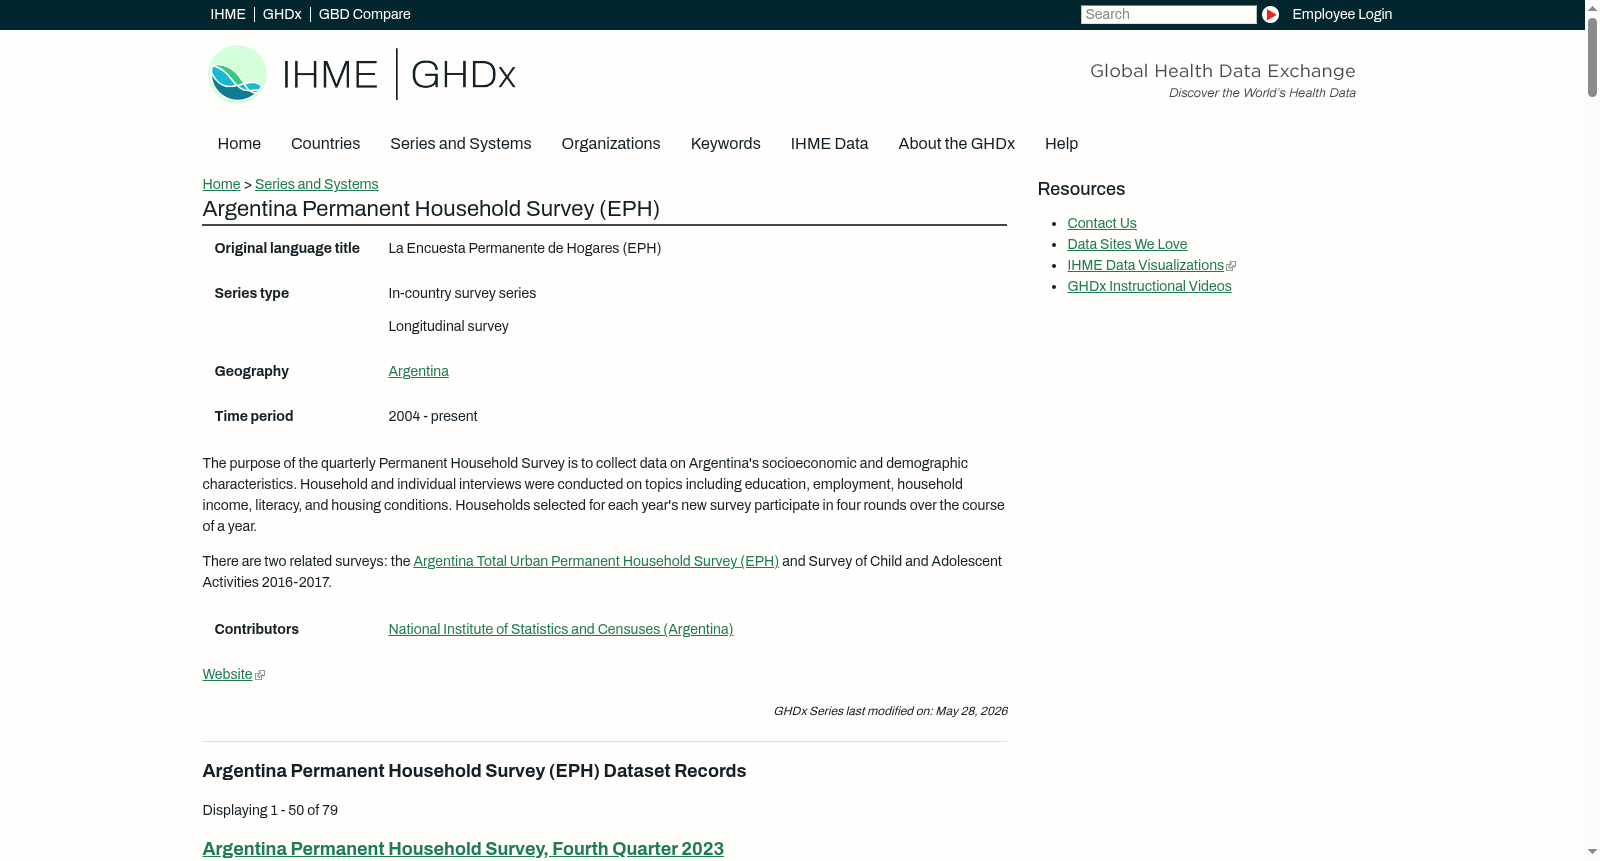Click the scrollbar up arrow
The width and height of the screenshot is (1600, 861).
tap(1592, 7)
